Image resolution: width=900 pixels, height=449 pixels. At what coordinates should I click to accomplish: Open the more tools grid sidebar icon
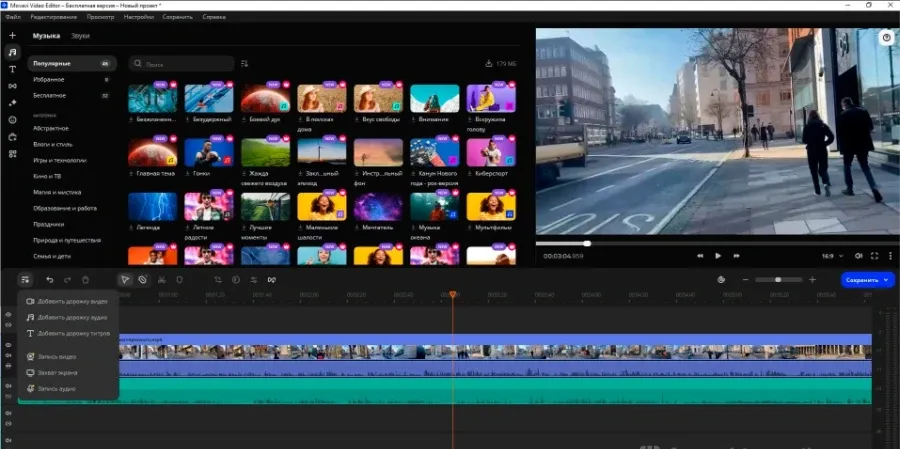pos(12,154)
